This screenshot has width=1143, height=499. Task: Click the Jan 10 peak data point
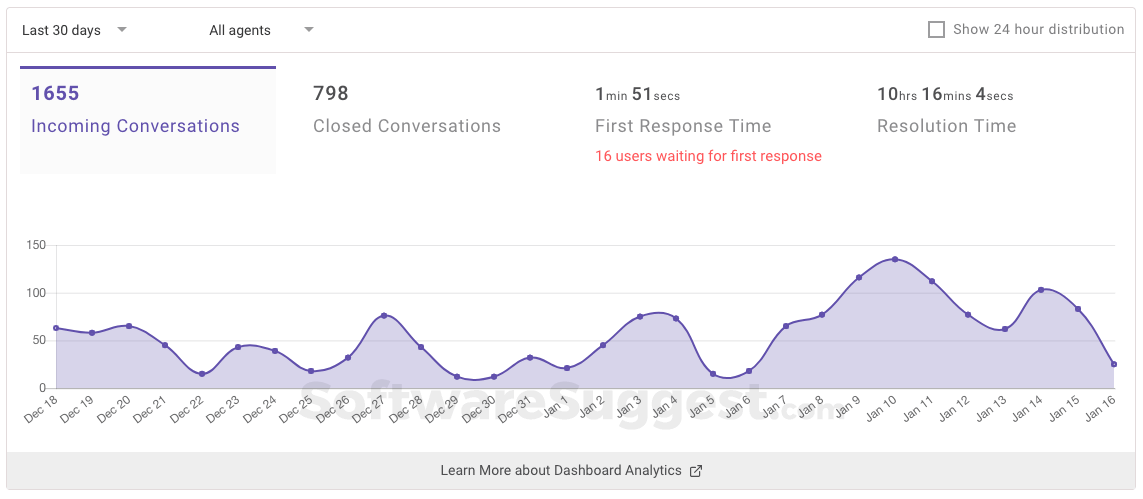click(x=895, y=259)
